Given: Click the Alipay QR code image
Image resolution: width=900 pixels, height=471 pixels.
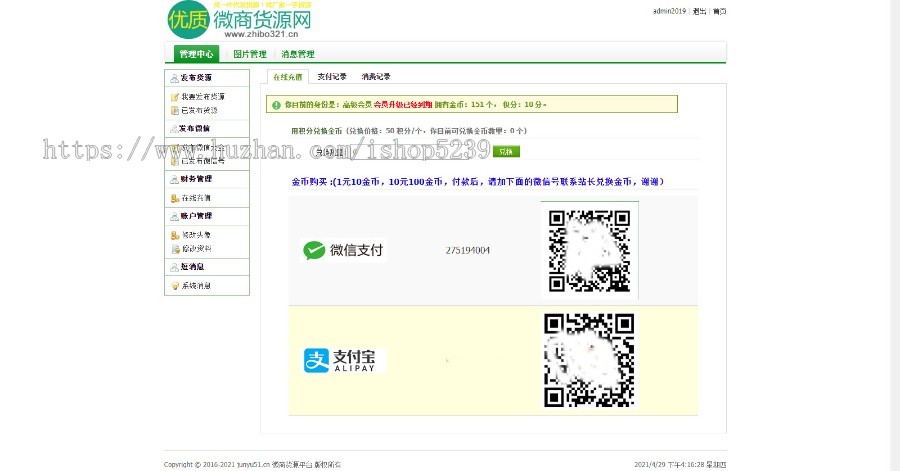Looking at the screenshot, I should pos(589,360).
